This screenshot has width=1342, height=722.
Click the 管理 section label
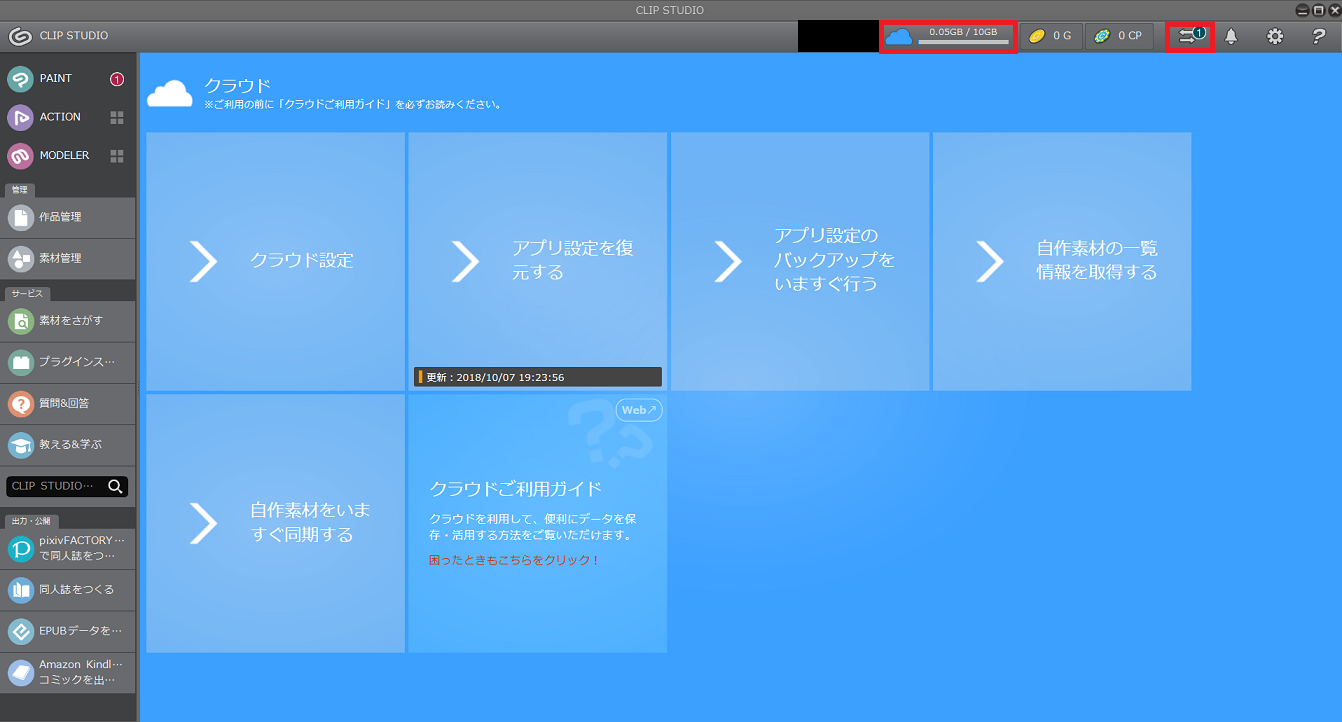(x=20, y=189)
